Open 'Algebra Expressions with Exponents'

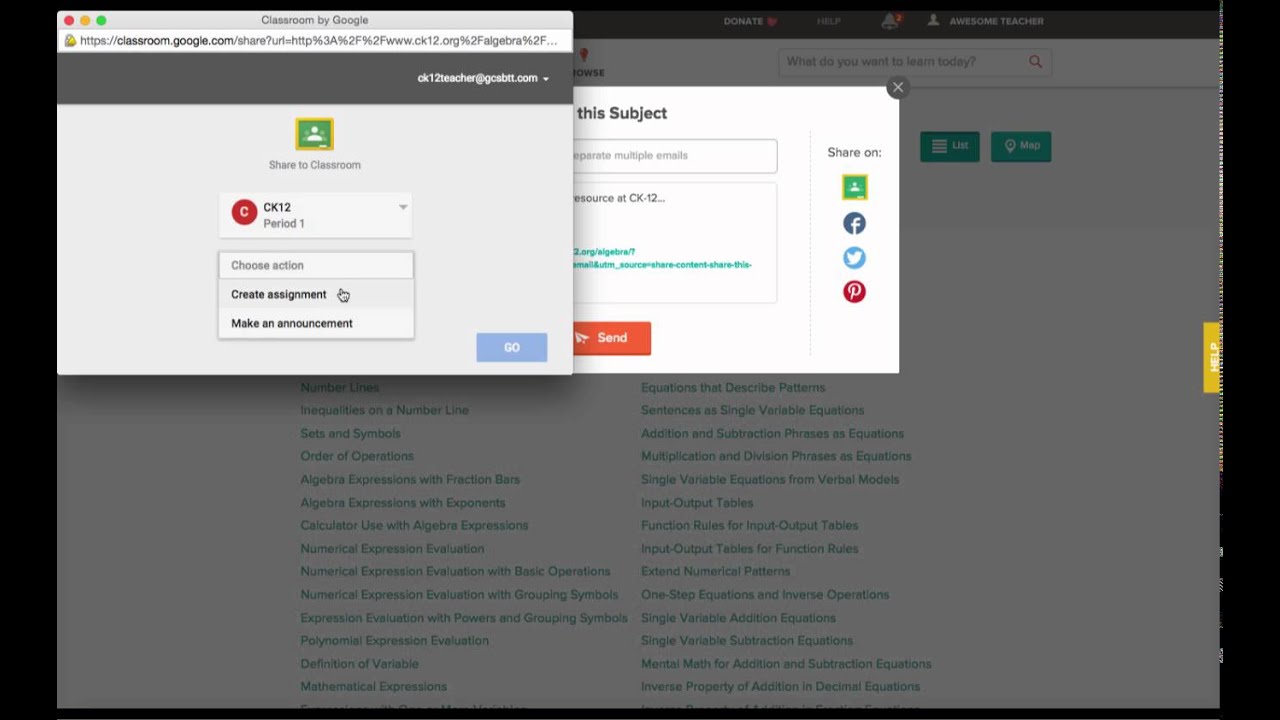pos(403,502)
